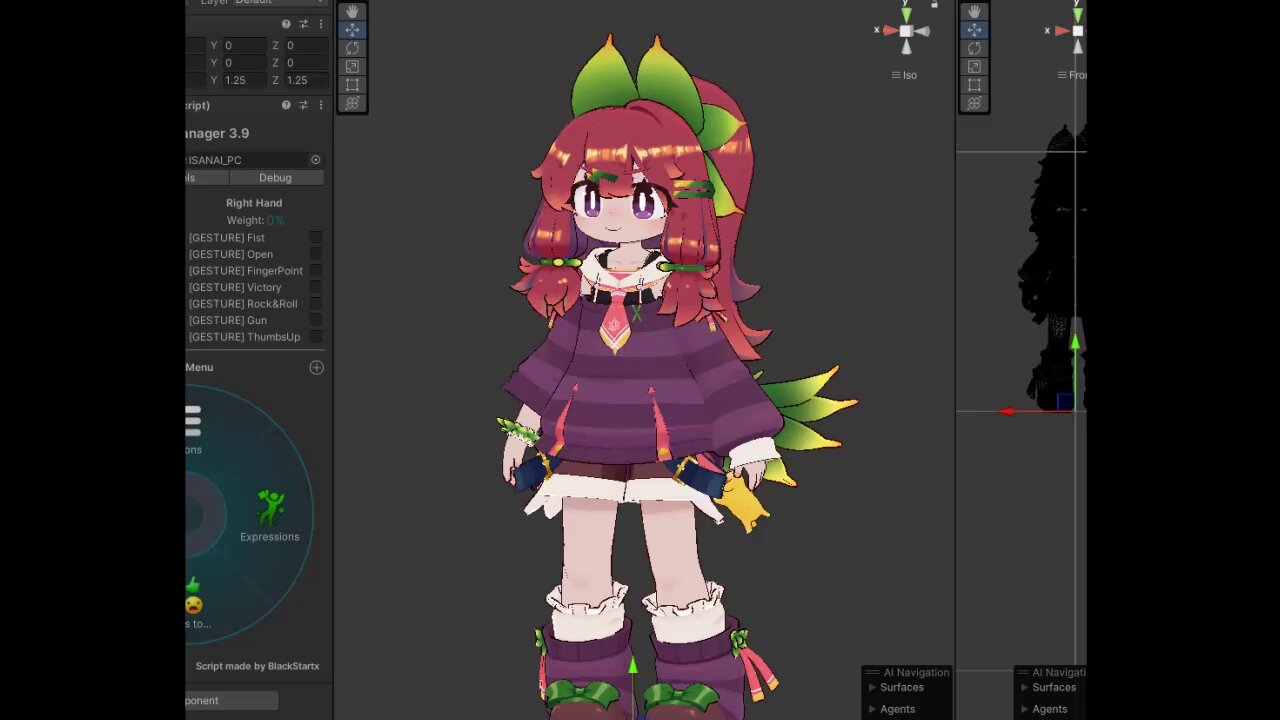The width and height of the screenshot is (1280, 720).
Task: Open presets for the script component
Action: click(x=303, y=105)
